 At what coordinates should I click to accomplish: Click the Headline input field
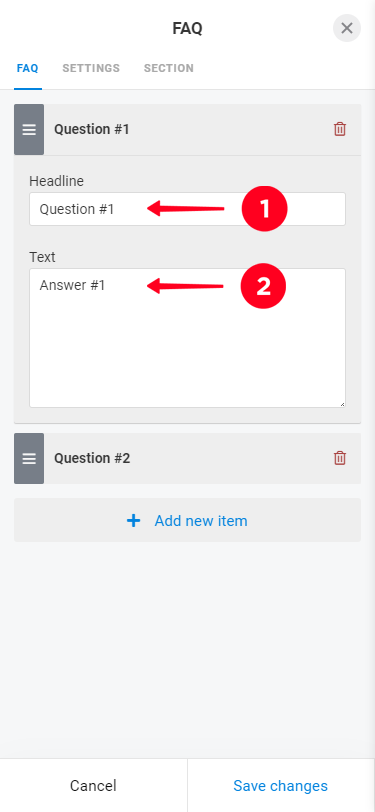click(x=188, y=209)
